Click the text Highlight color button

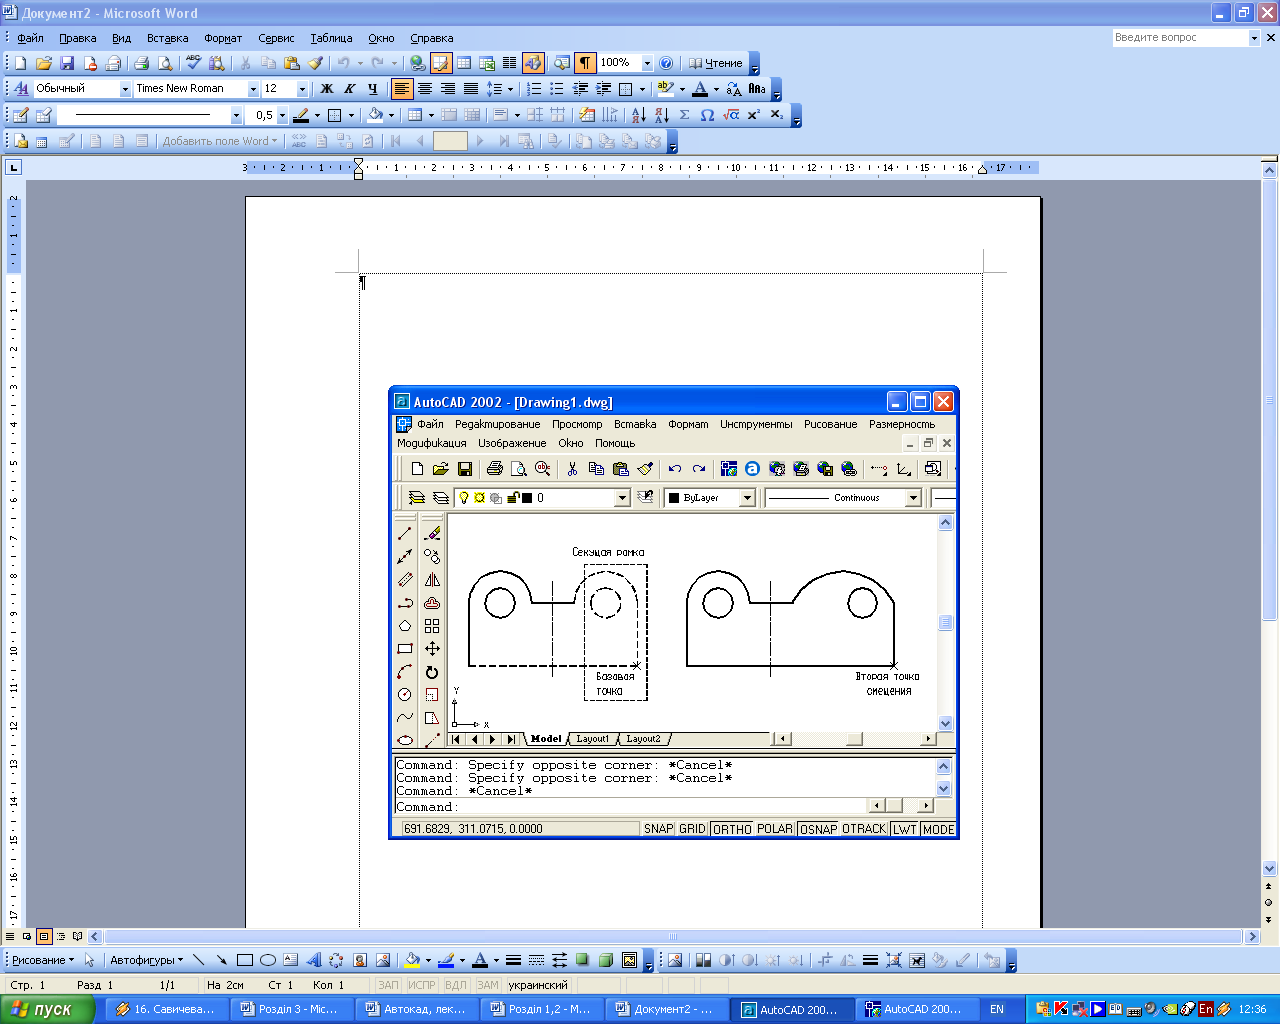pyautogui.click(x=666, y=89)
